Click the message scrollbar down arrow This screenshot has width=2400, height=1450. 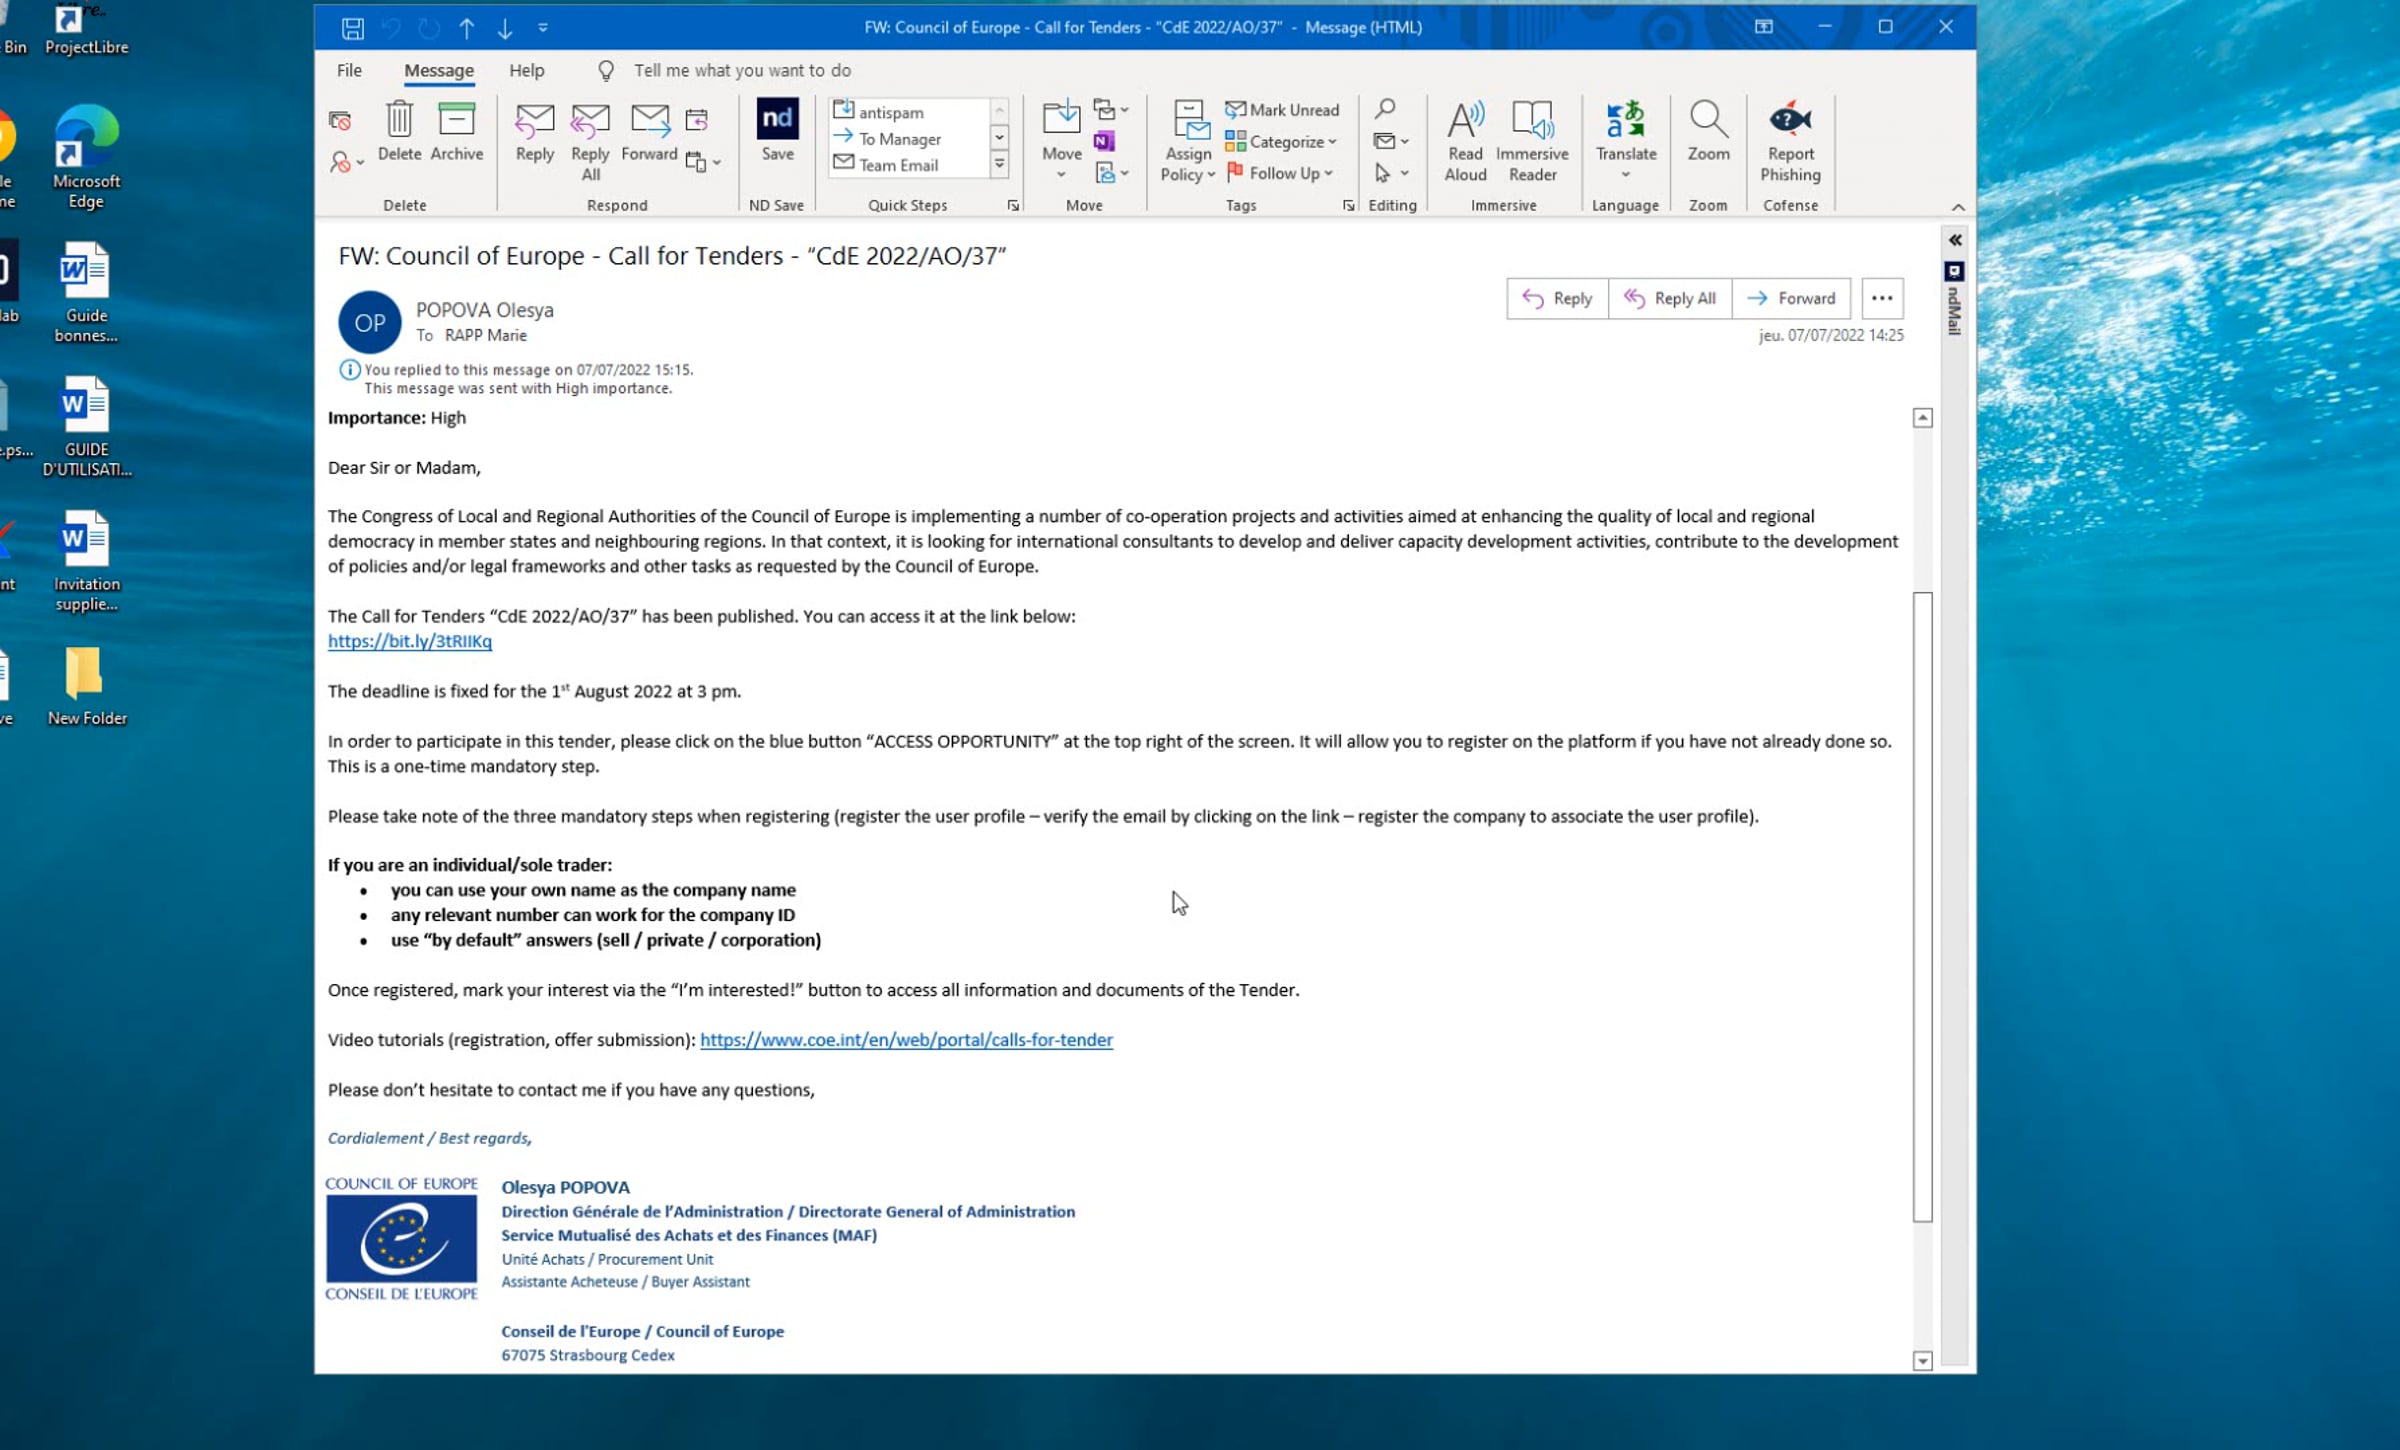[1922, 1361]
